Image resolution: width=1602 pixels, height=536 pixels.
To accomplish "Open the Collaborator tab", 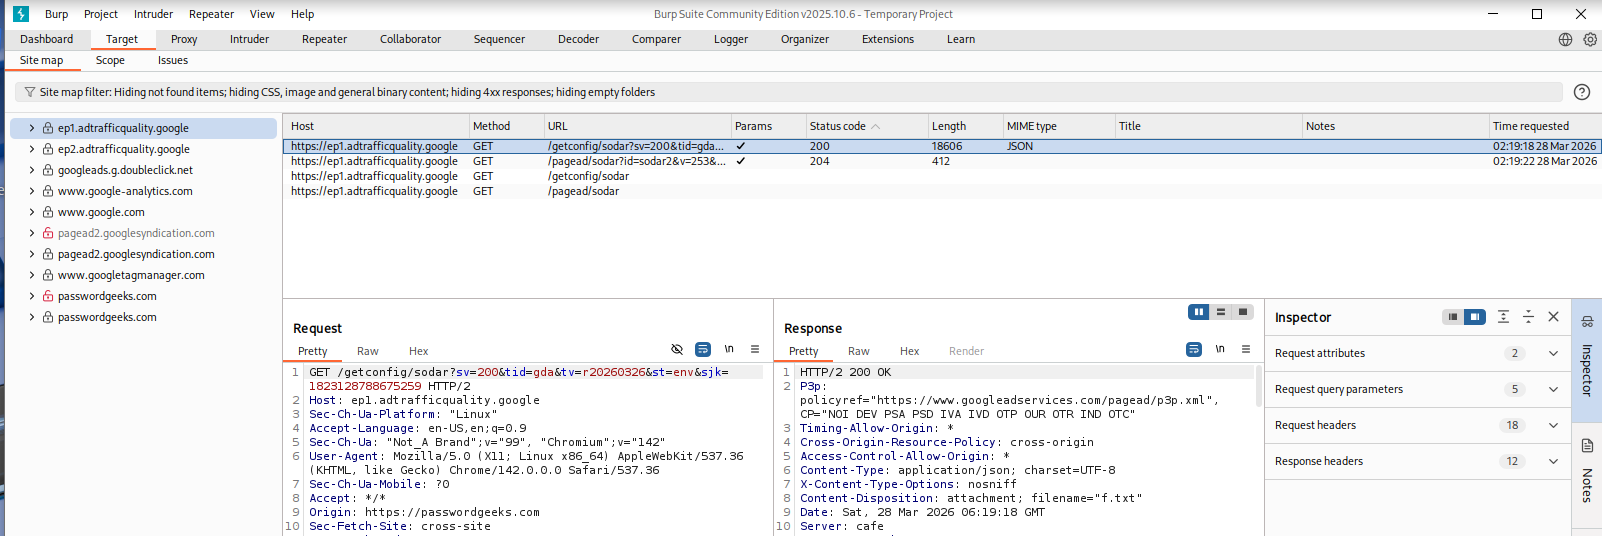I will coord(410,40).
